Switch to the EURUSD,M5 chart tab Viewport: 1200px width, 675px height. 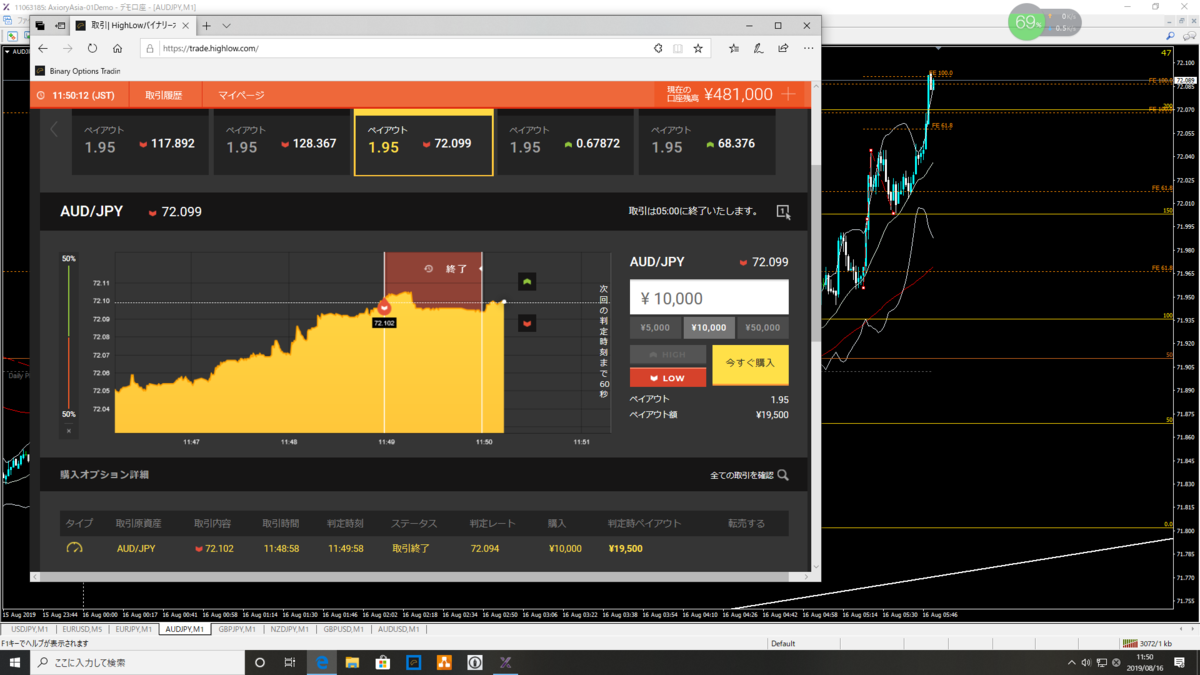[x=82, y=630]
